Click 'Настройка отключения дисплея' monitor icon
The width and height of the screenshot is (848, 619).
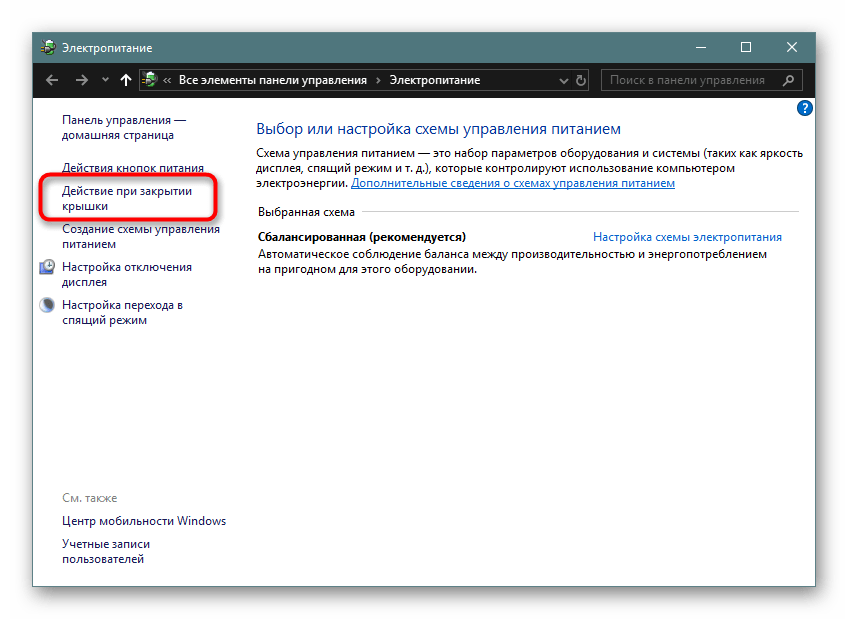click(47, 267)
